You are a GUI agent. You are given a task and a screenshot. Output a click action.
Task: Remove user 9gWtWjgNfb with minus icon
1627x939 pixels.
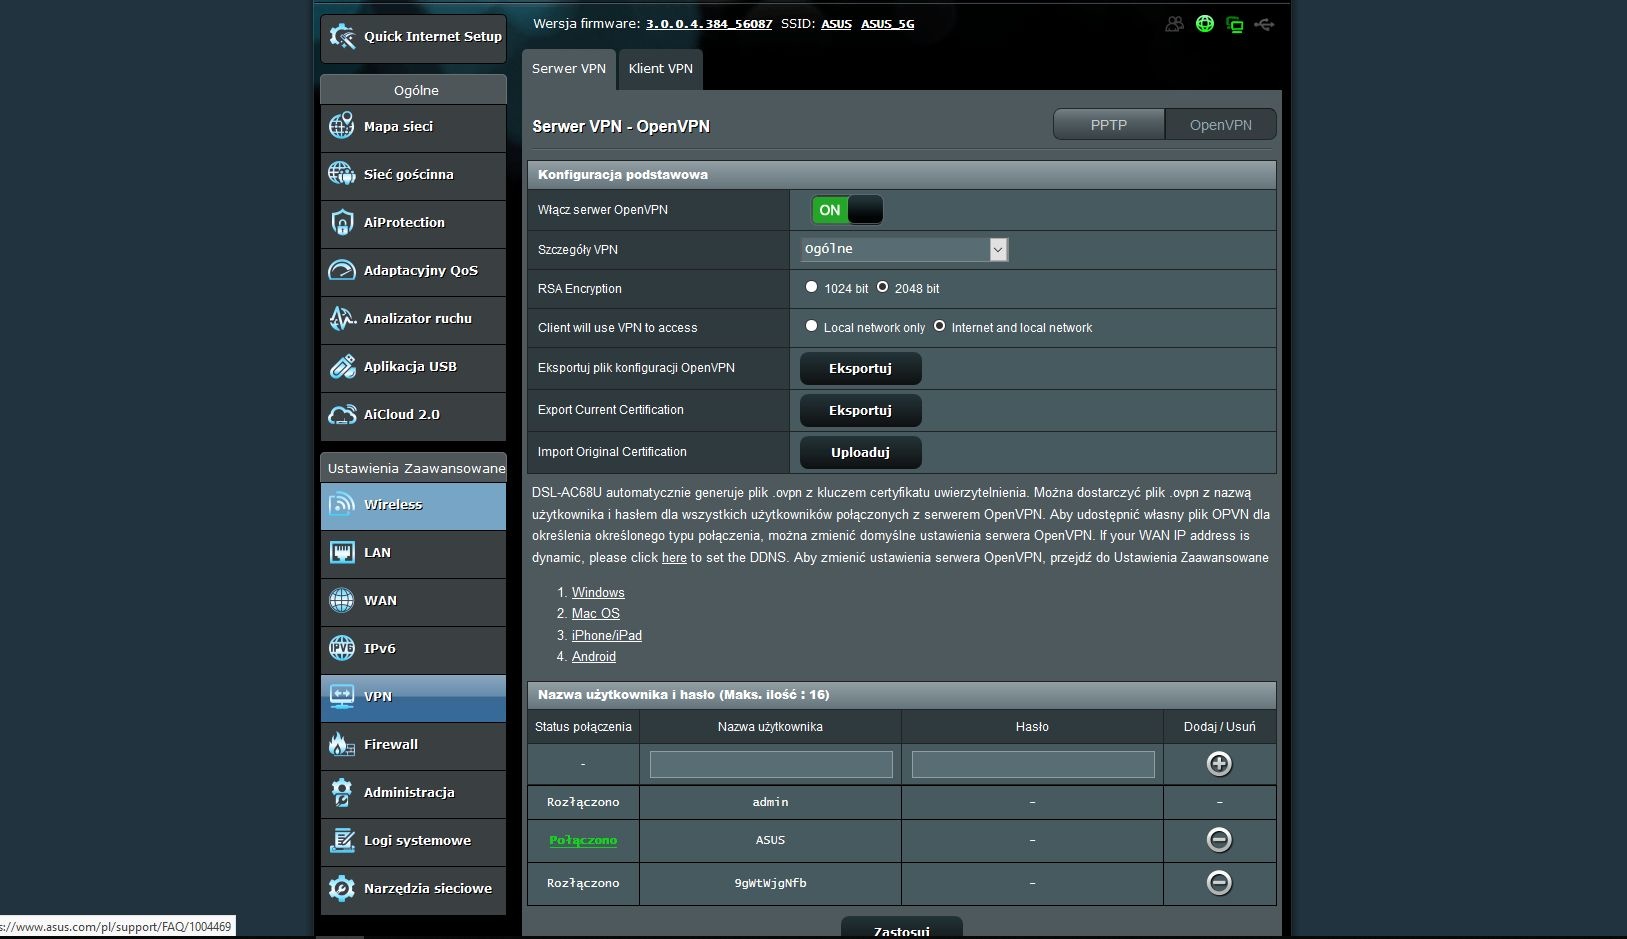1219,883
